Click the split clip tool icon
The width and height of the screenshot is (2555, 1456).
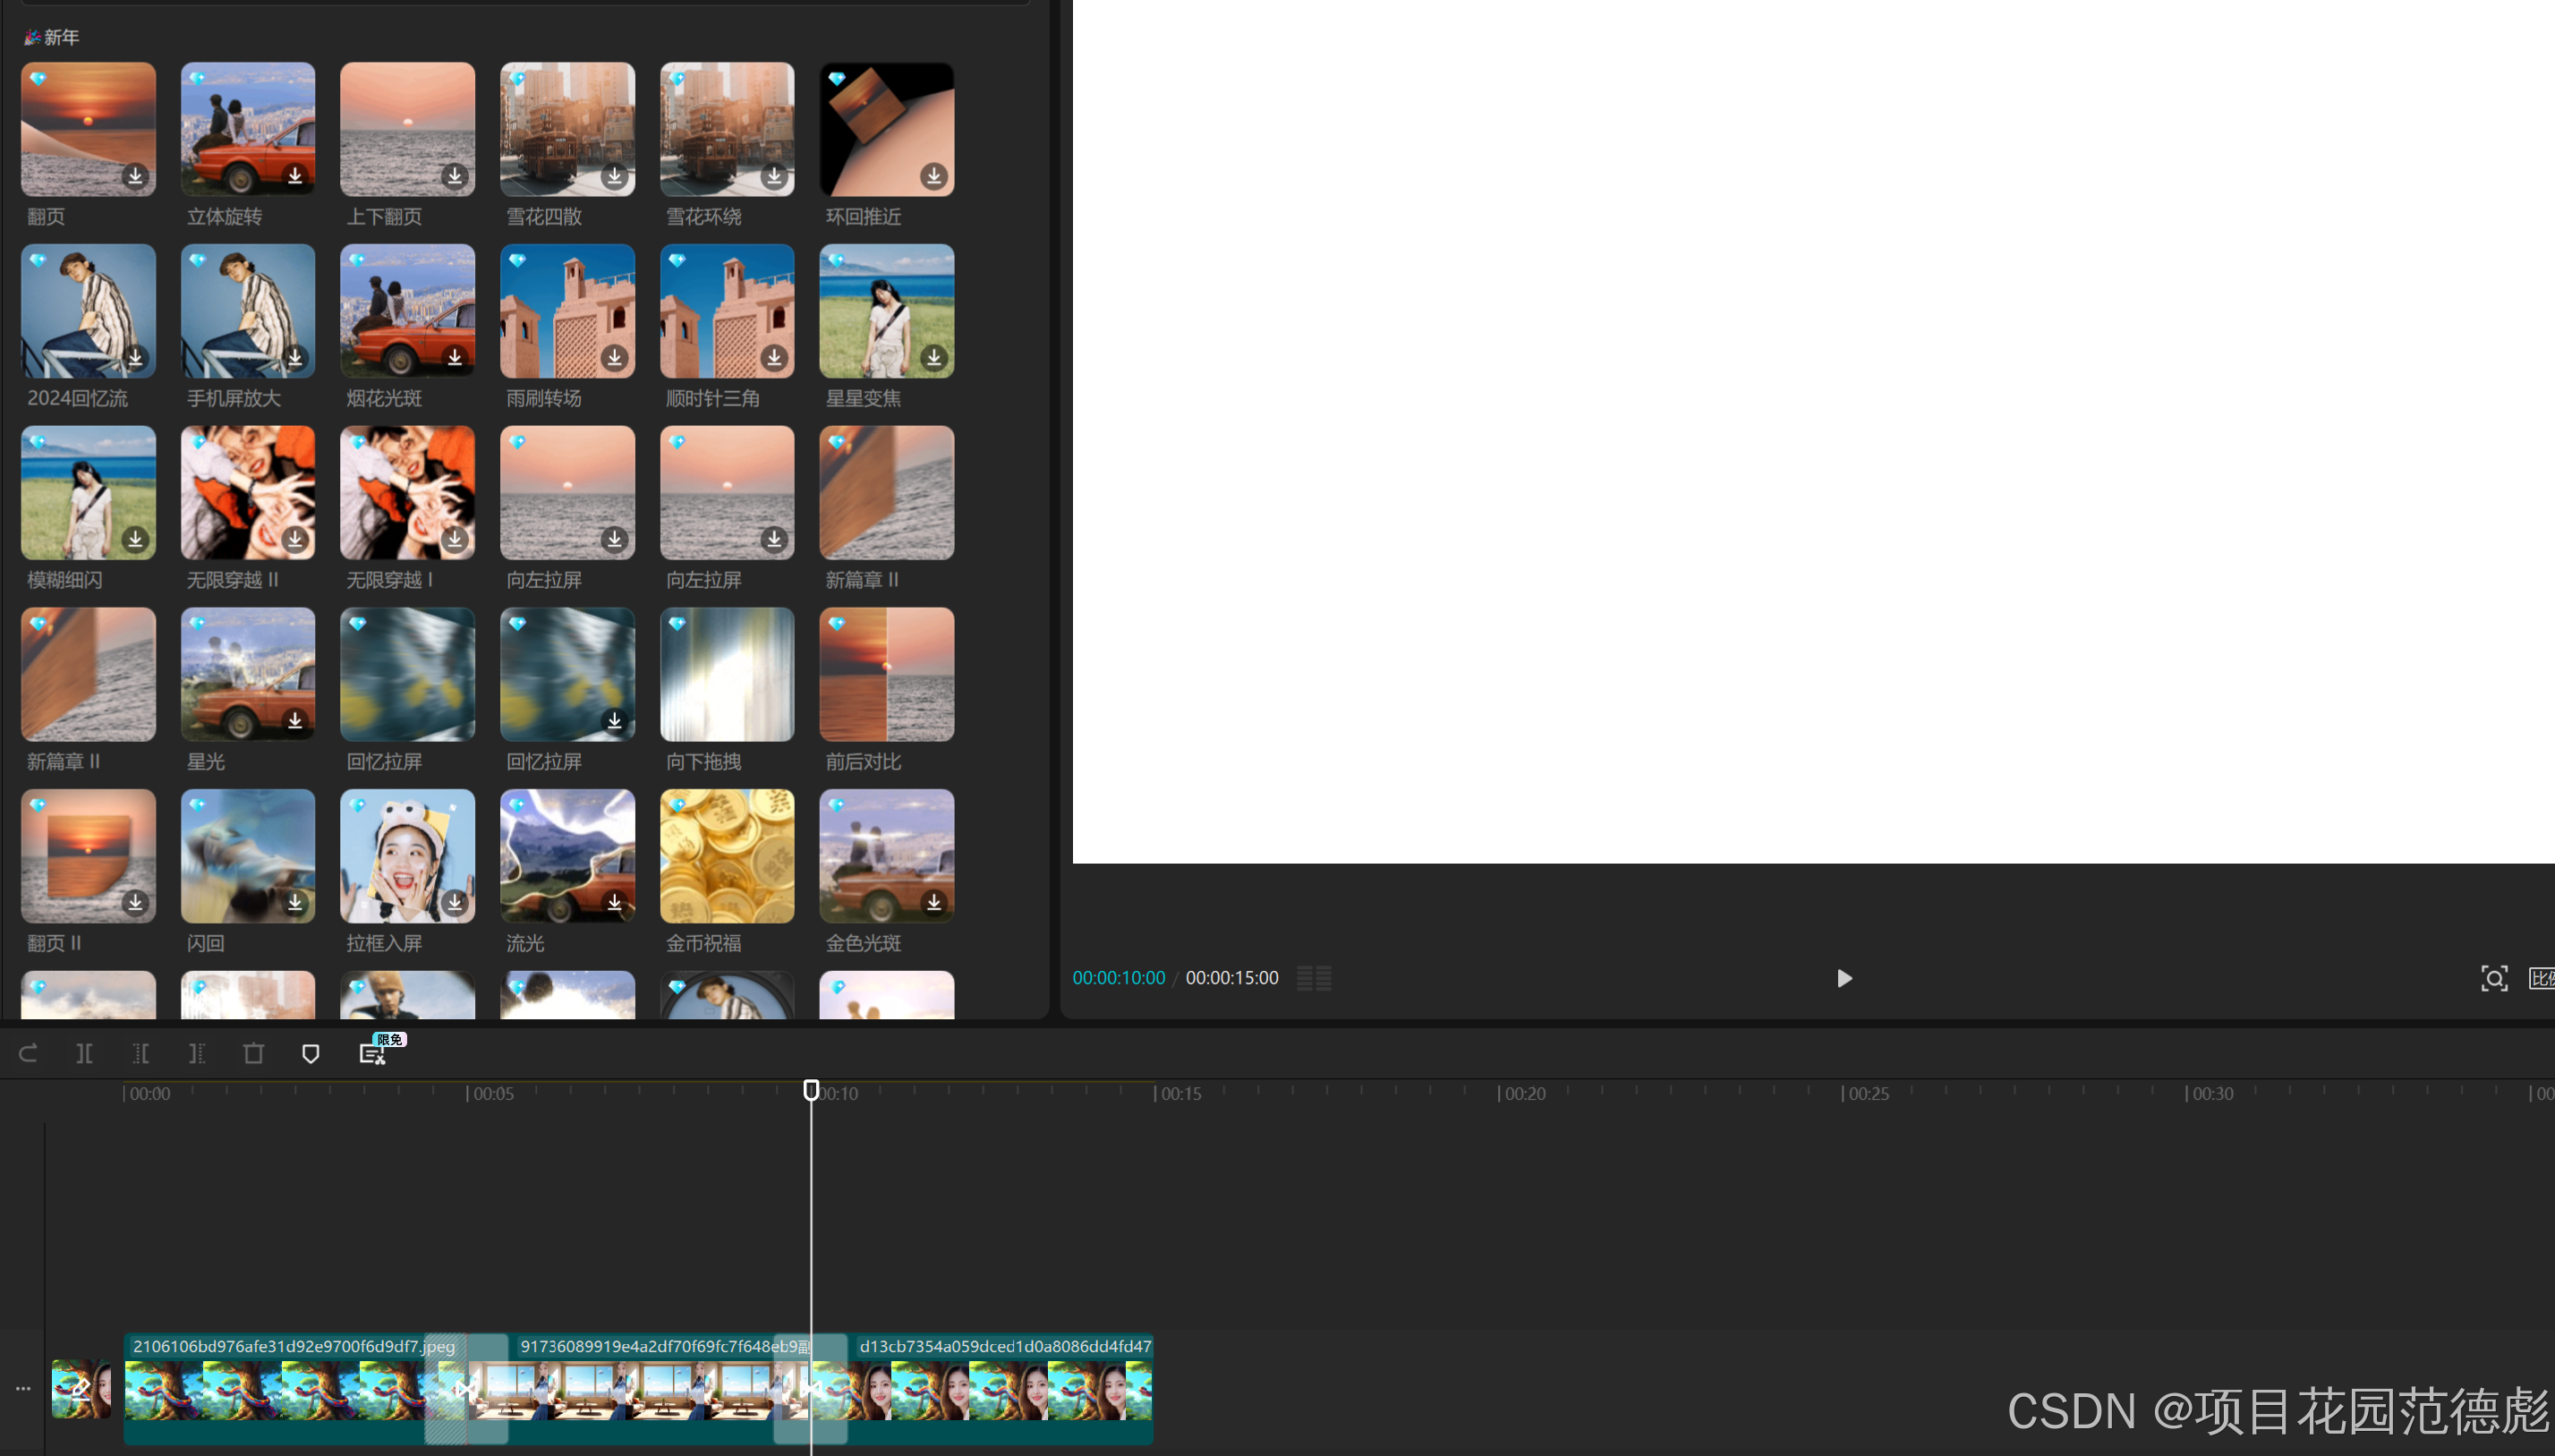pos(85,1053)
